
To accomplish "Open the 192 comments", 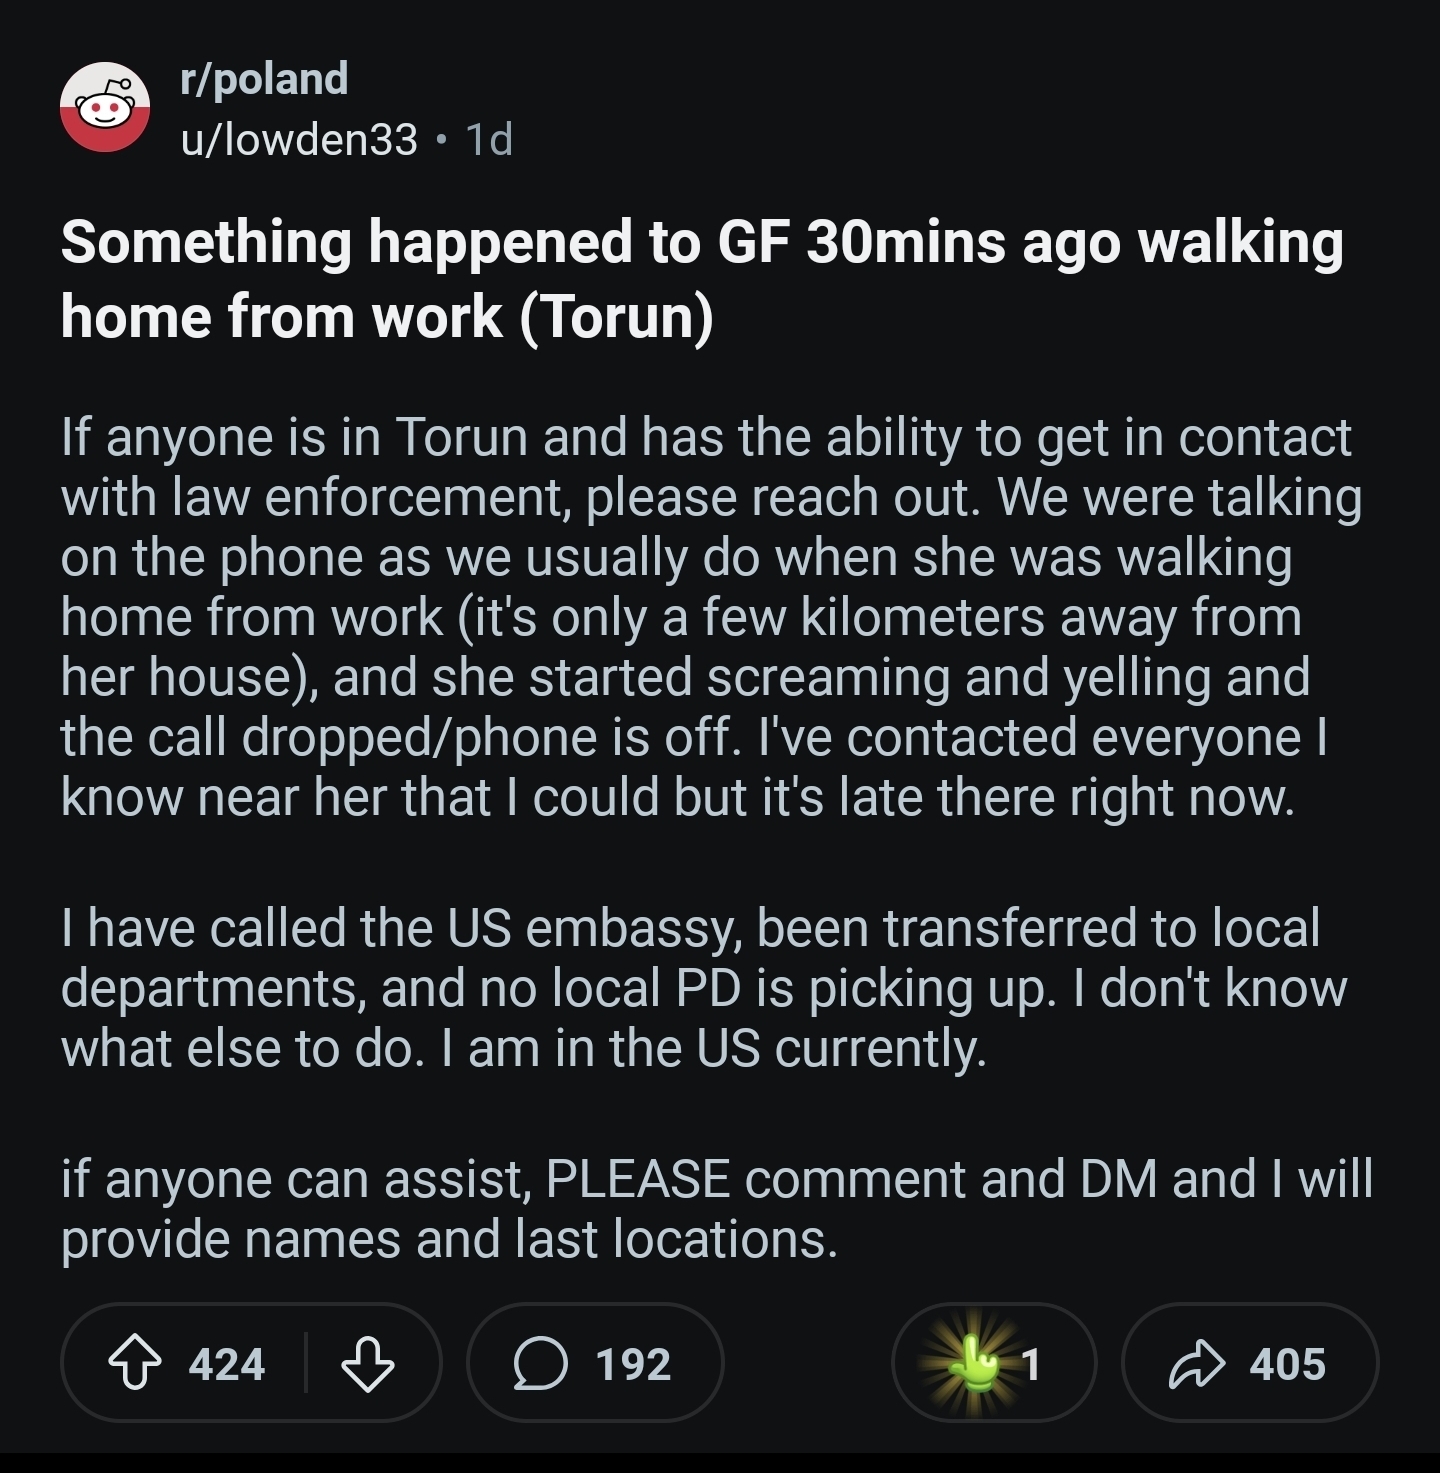I will (x=633, y=1364).
